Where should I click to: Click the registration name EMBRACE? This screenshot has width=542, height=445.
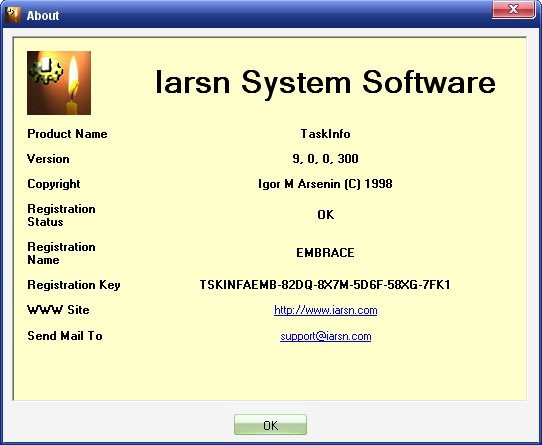click(325, 253)
